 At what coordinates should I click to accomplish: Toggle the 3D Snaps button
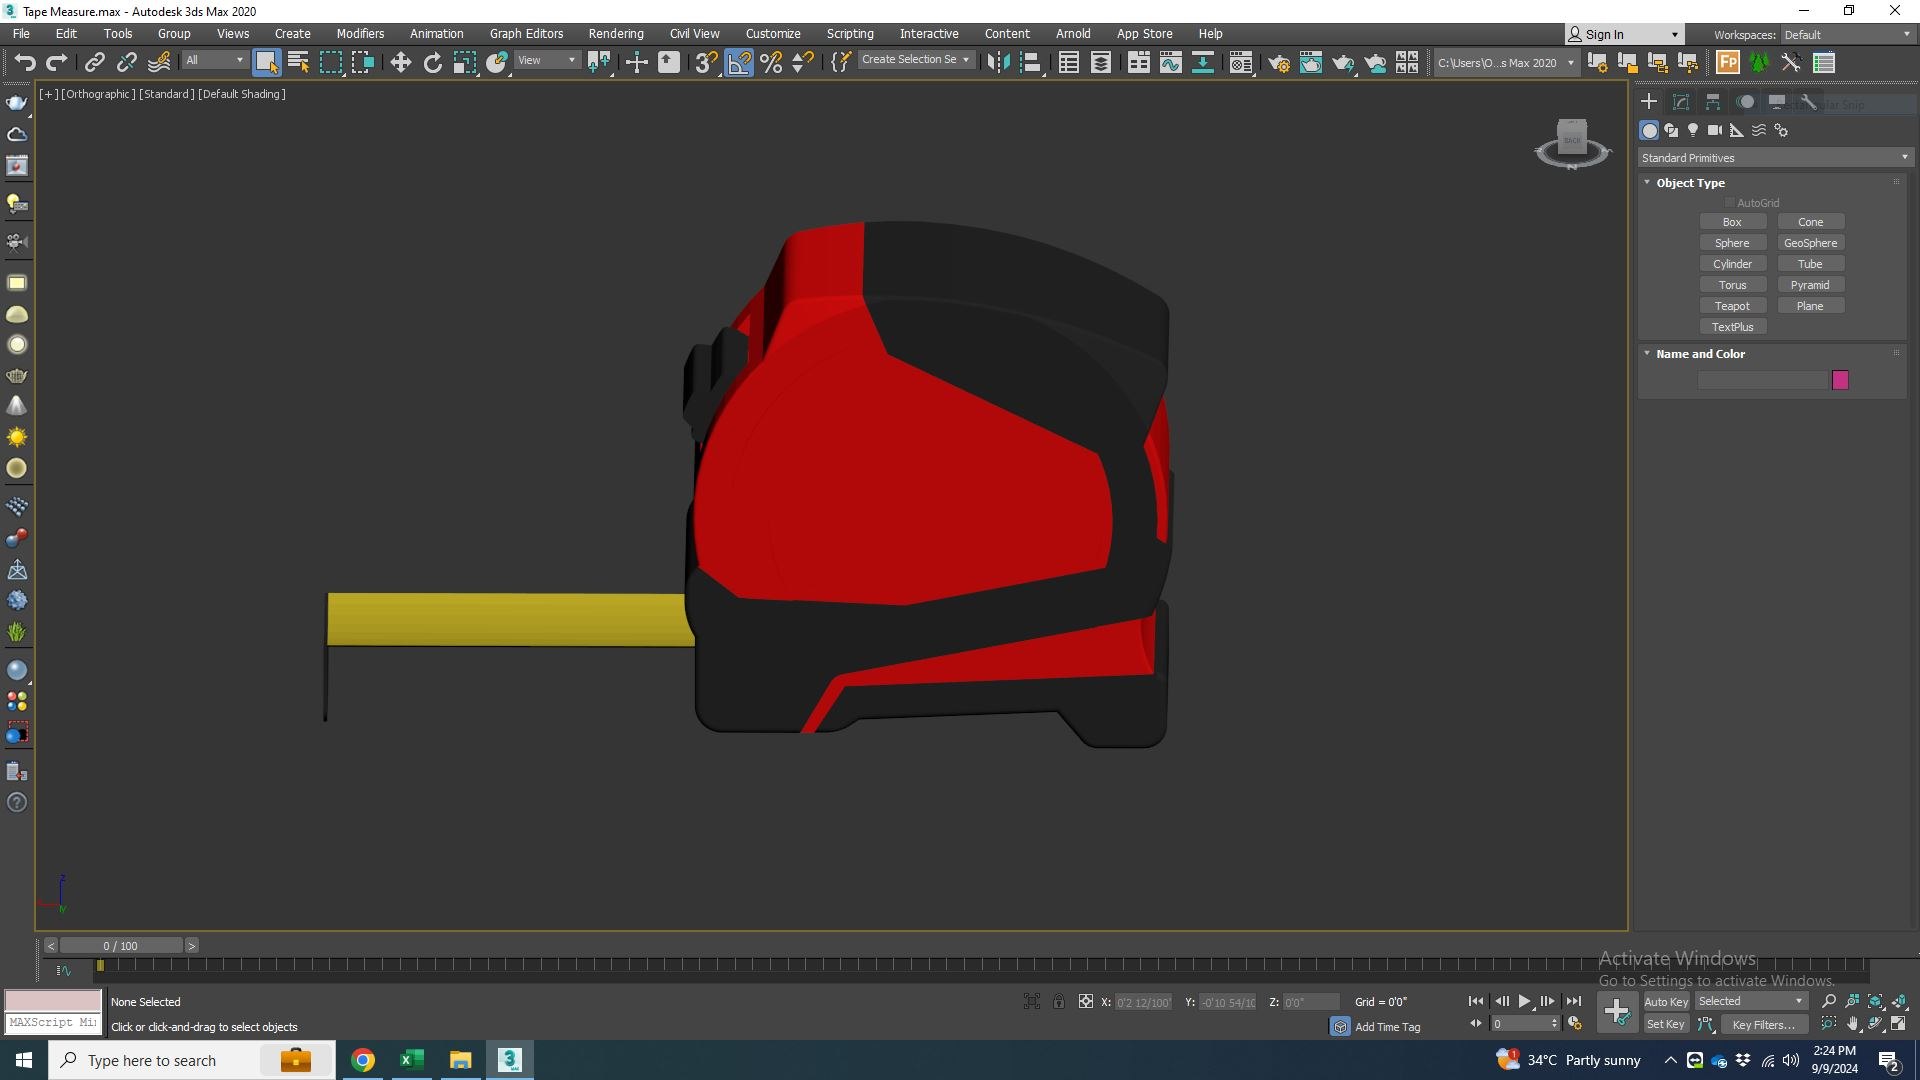(706, 63)
